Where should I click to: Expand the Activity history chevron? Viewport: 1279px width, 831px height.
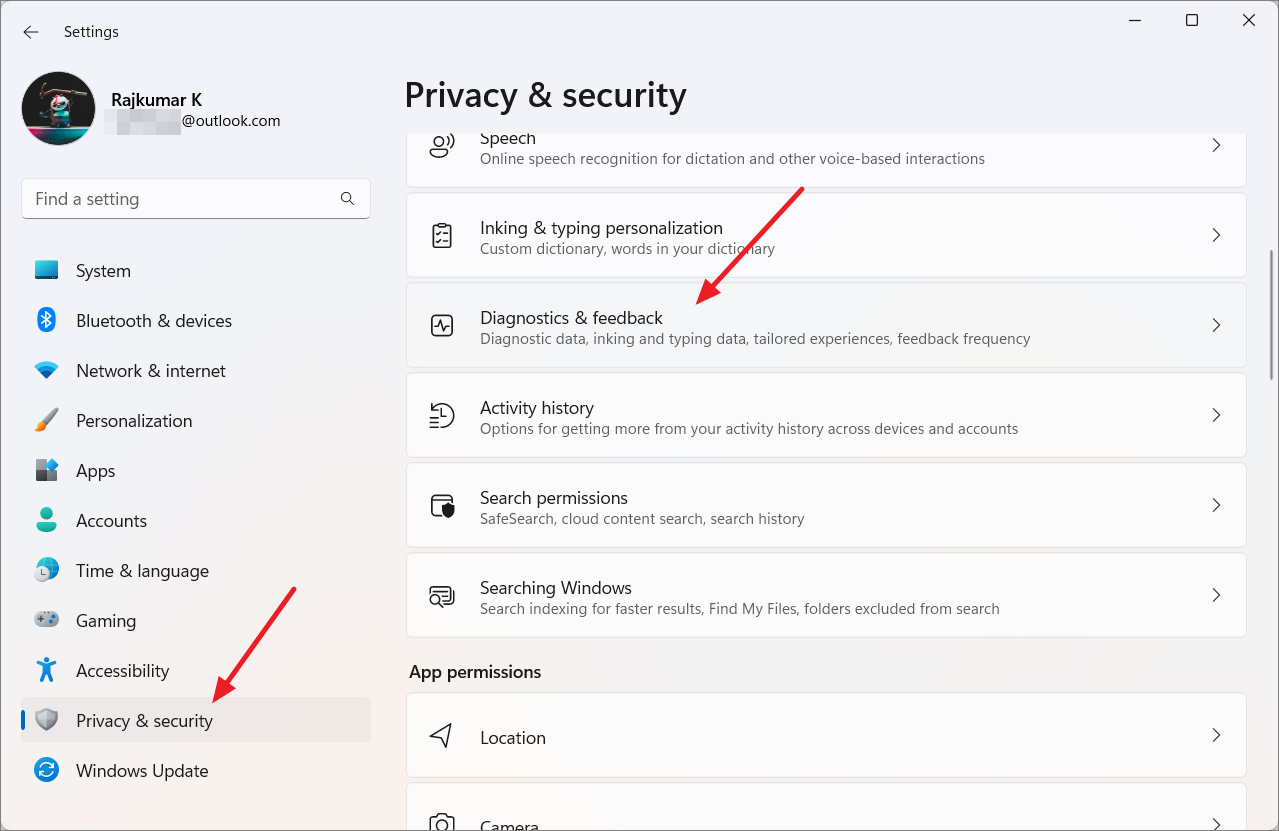pyautogui.click(x=1216, y=416)
